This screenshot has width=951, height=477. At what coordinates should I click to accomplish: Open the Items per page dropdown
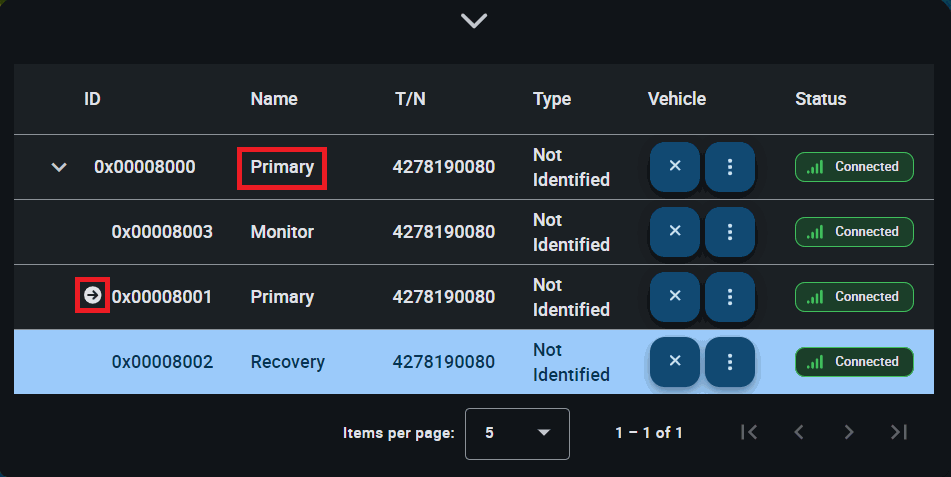click(517, 433)
